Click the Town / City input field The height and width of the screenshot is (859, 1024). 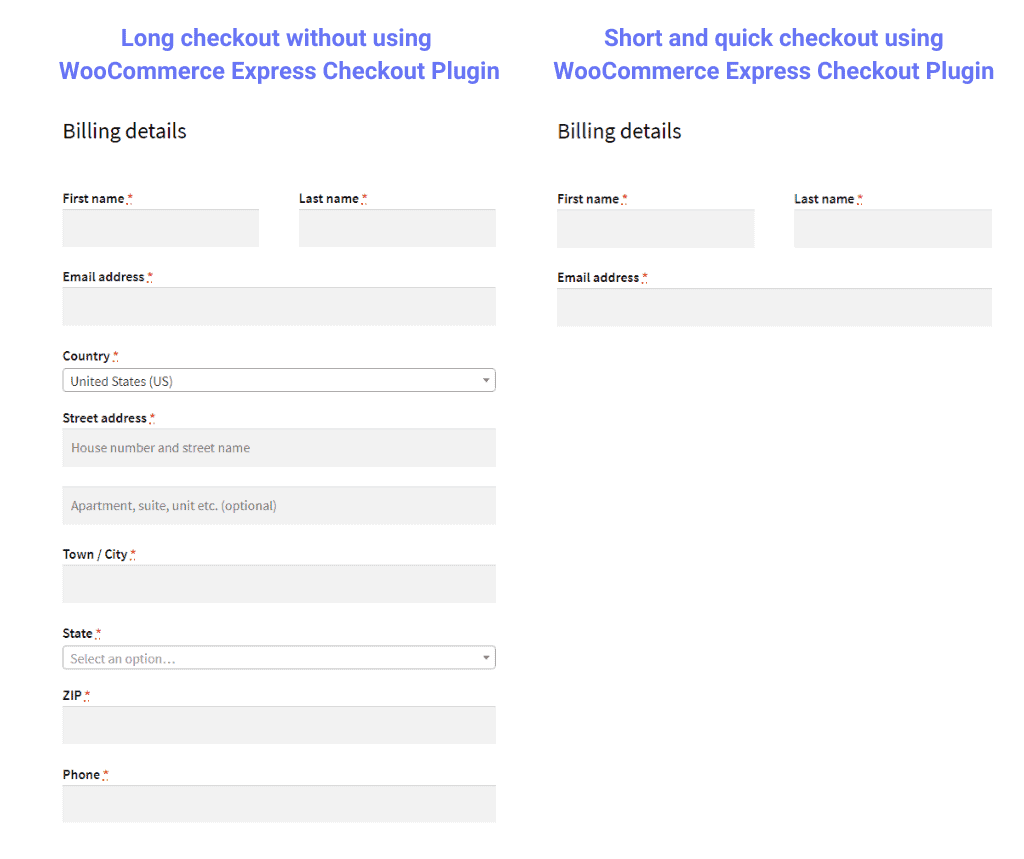point(279,584)
